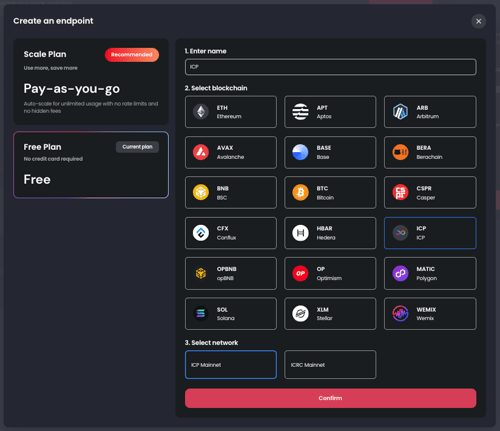Click the Confirm button
Image resolution: width=500 pixels, height=431 pixels.
coord(330,398)
